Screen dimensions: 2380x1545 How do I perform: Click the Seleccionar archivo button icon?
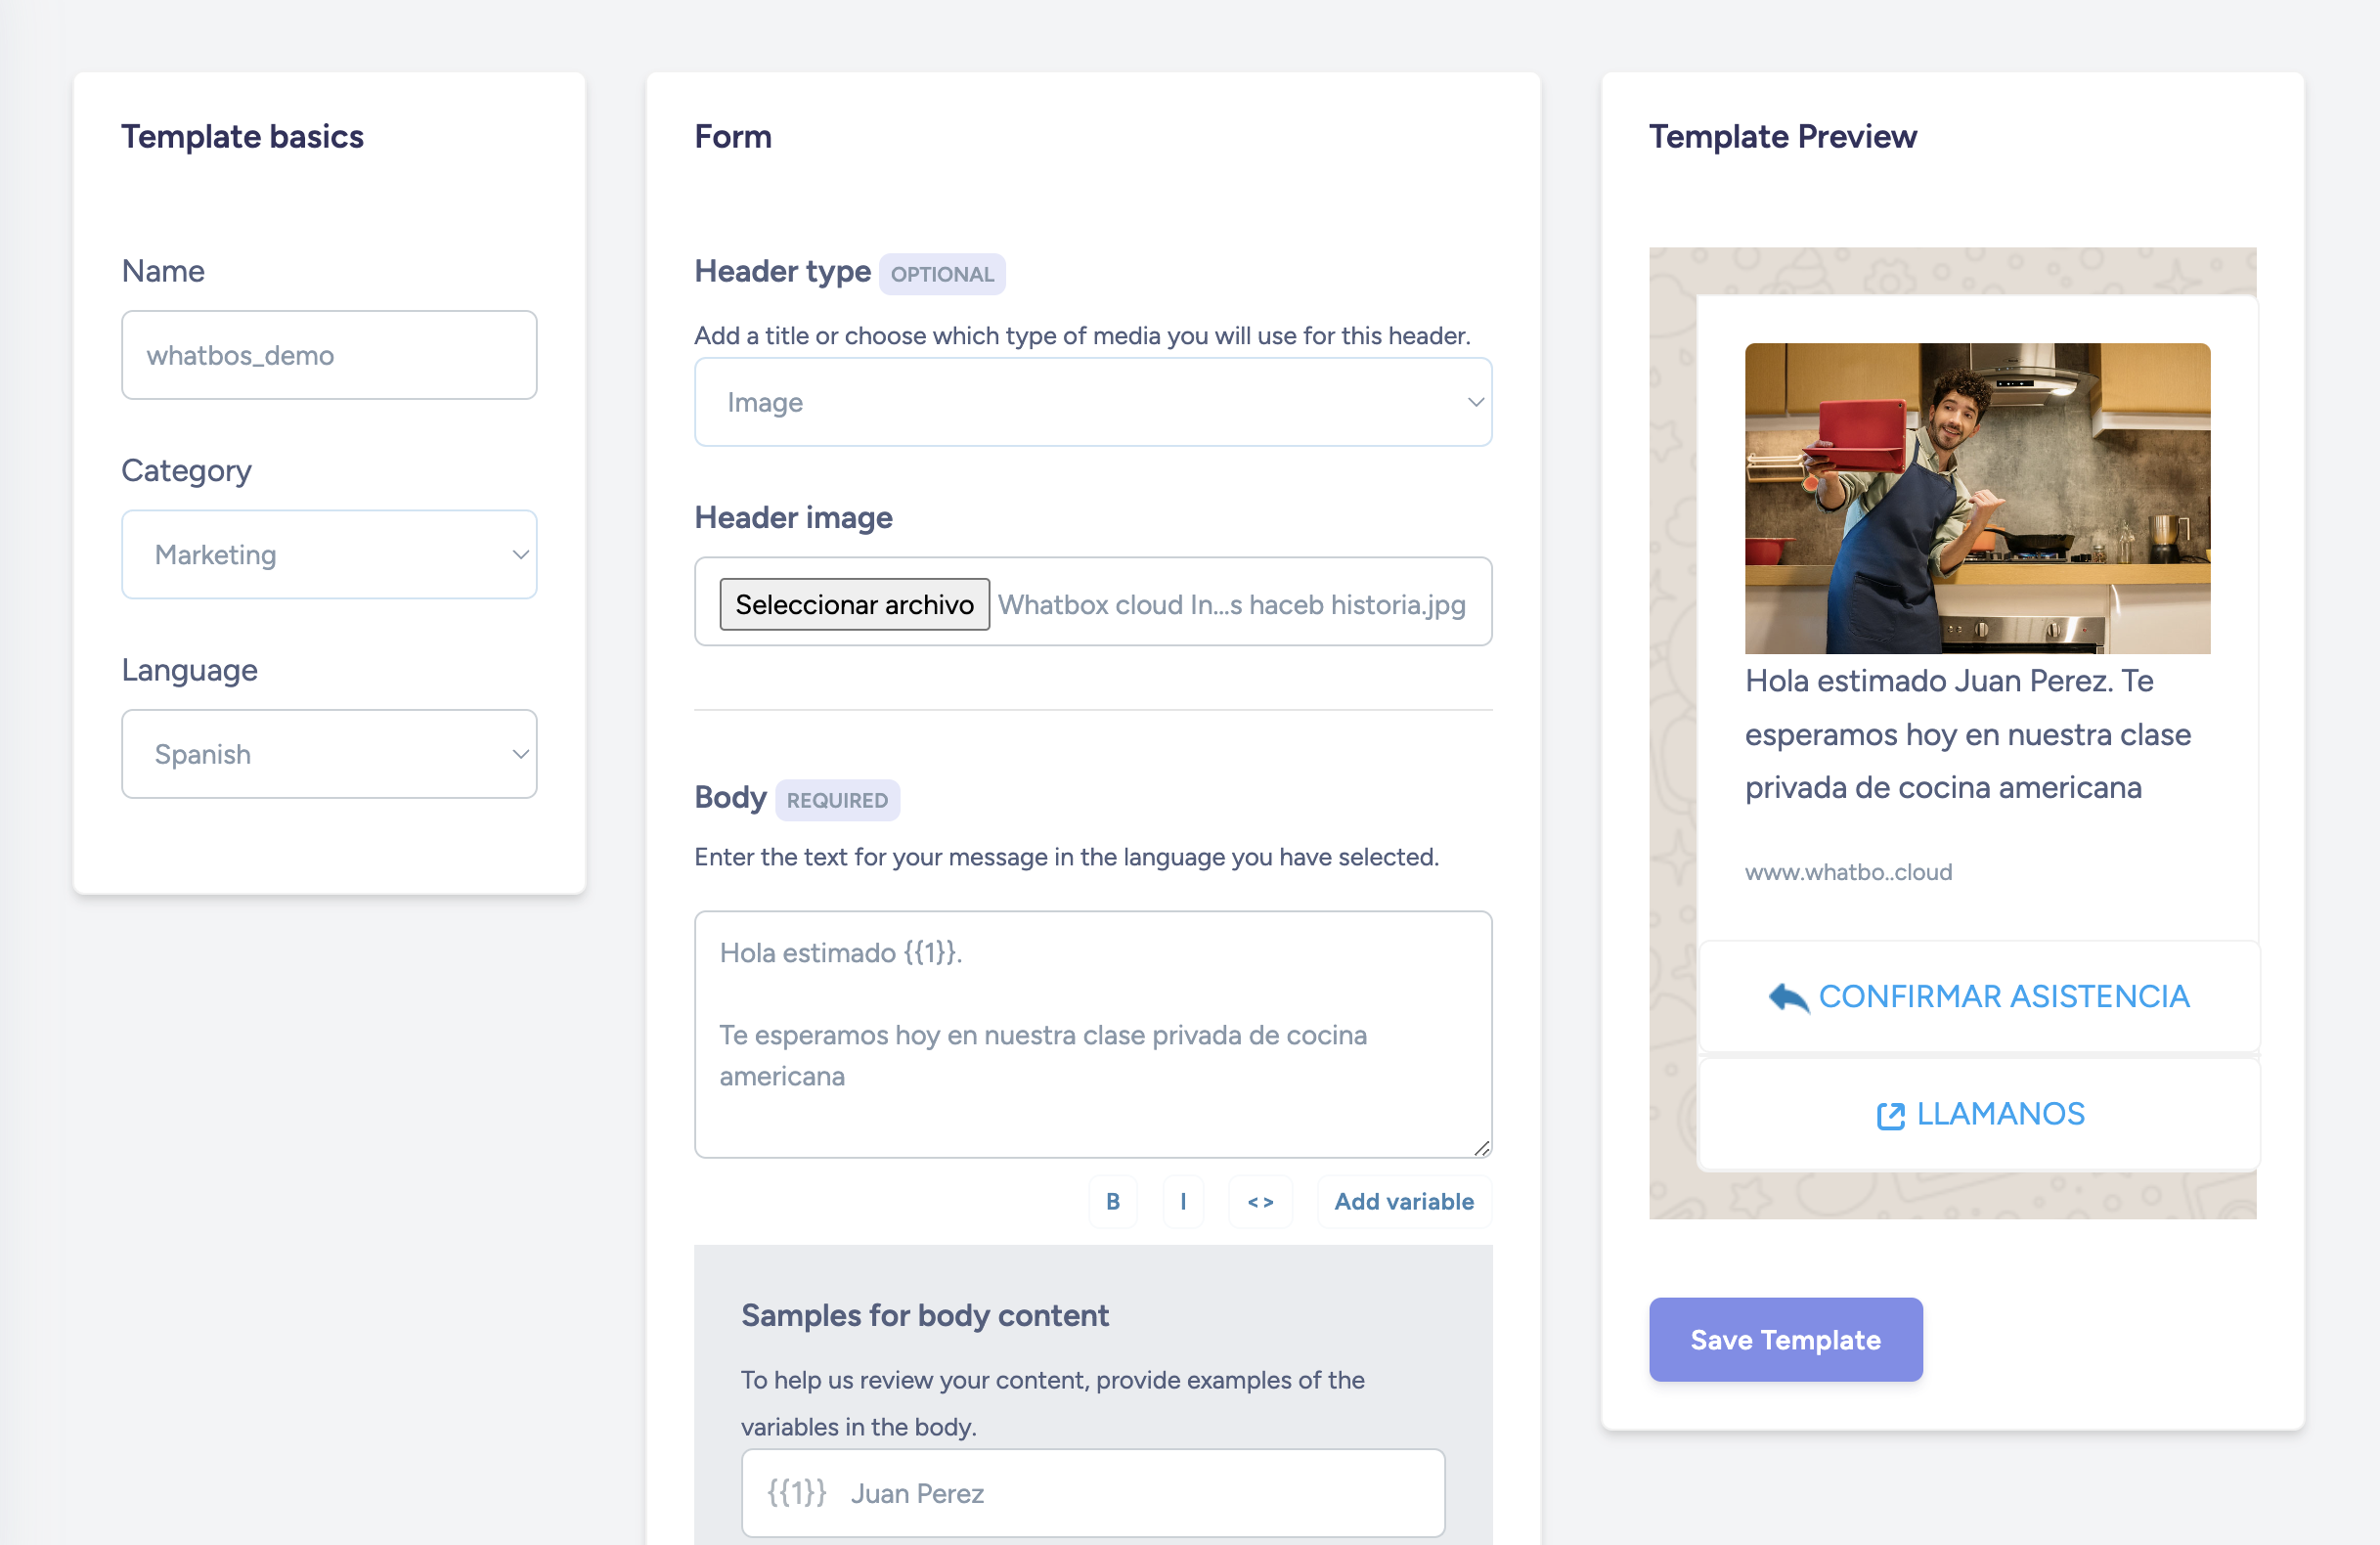pos(854,603)
